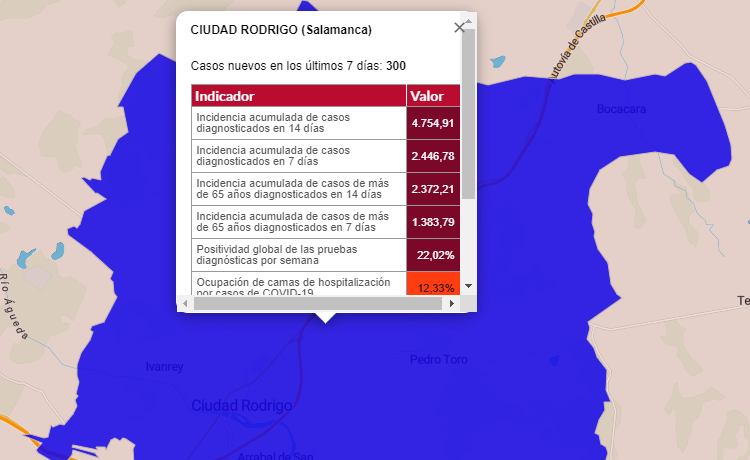Click 'Incidencia acumulada de casos diagnosticados en 7 días'
Screen dimensions: 750x460
click(299, 156)
